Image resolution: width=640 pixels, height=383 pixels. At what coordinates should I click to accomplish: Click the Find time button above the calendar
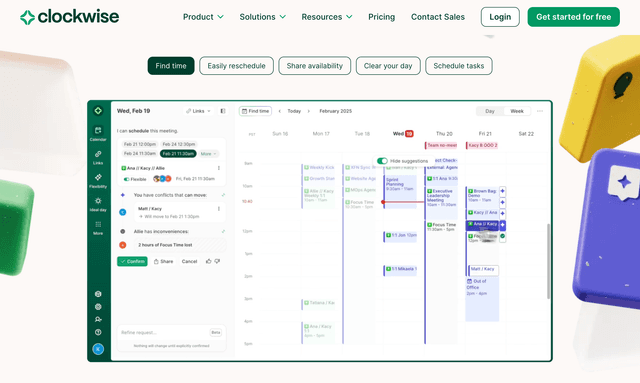[256, 111]
